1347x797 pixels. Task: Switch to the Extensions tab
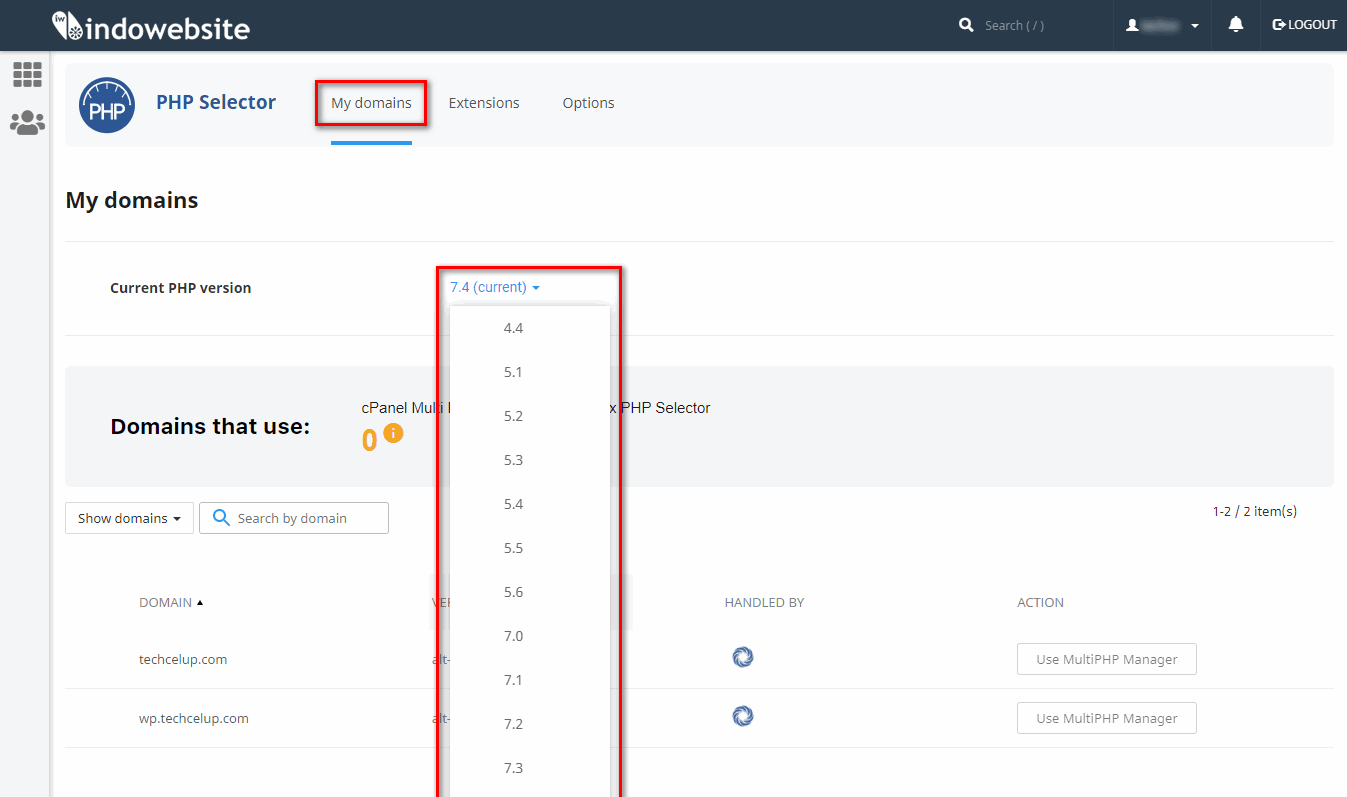[x=484, y=103]
